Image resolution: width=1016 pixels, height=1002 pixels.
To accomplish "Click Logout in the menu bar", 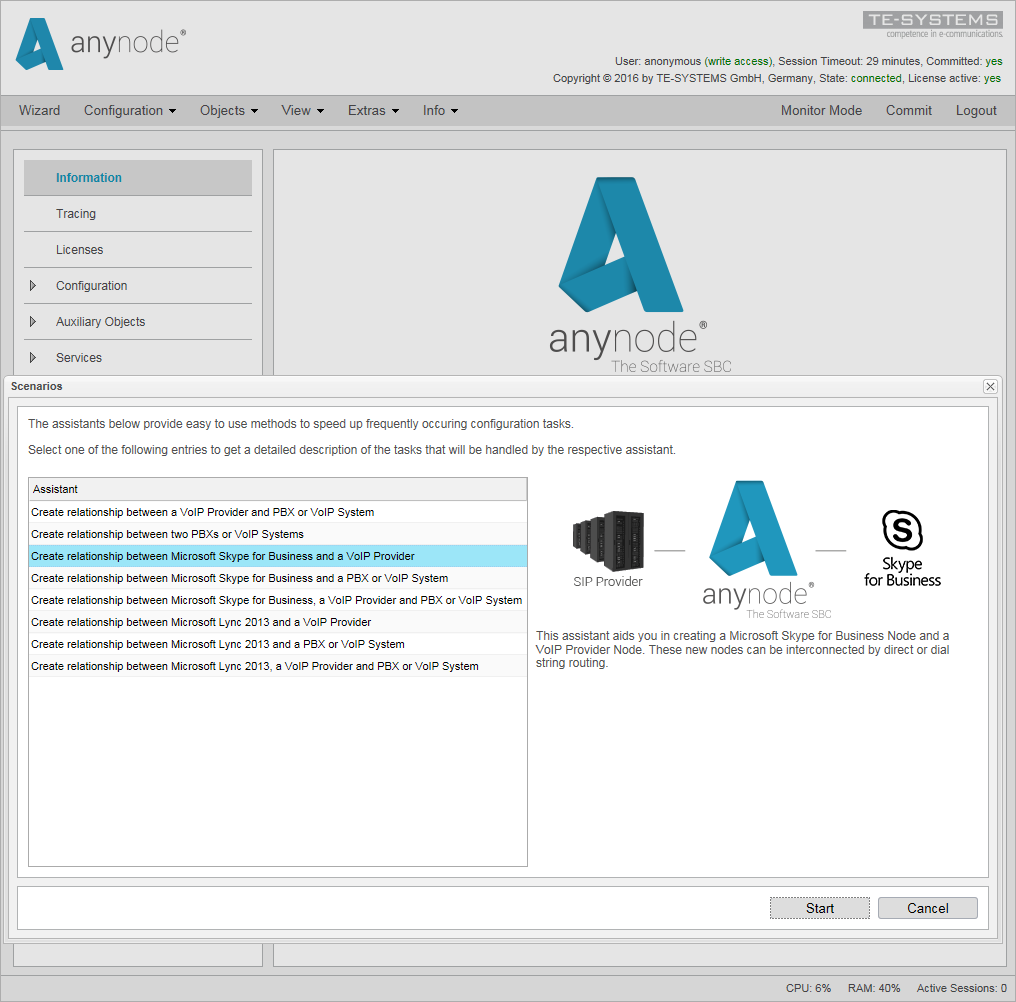I will click(976, 111).
